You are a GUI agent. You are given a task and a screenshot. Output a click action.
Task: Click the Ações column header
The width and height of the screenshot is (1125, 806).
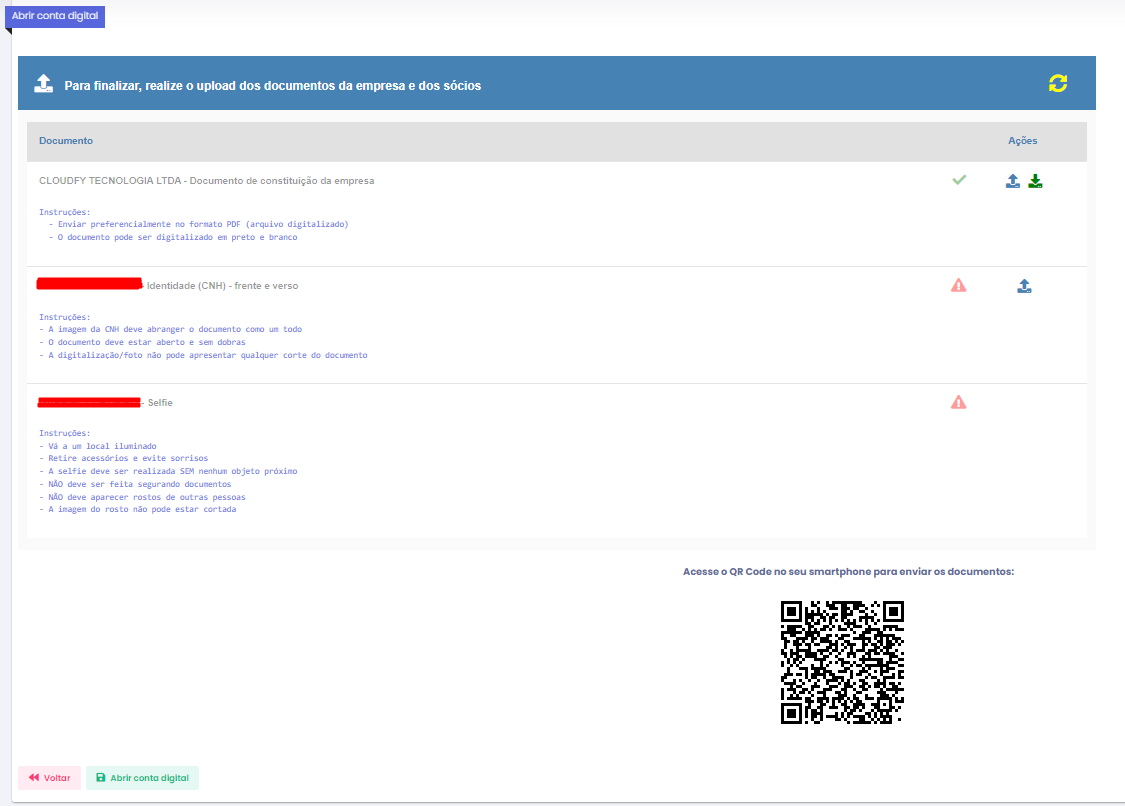pyautogui.click(x=1022, y=141)
